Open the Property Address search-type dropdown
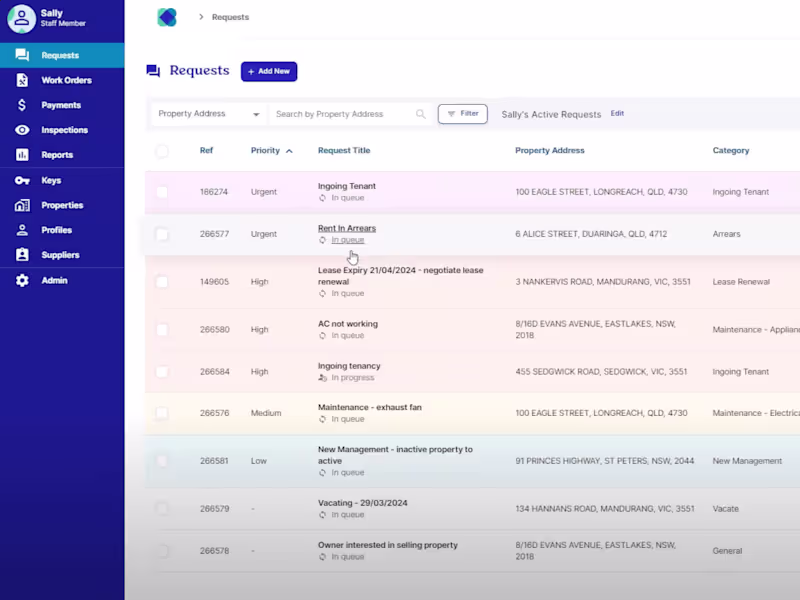Viewport: 800px width, 600px height. point(209,114)
